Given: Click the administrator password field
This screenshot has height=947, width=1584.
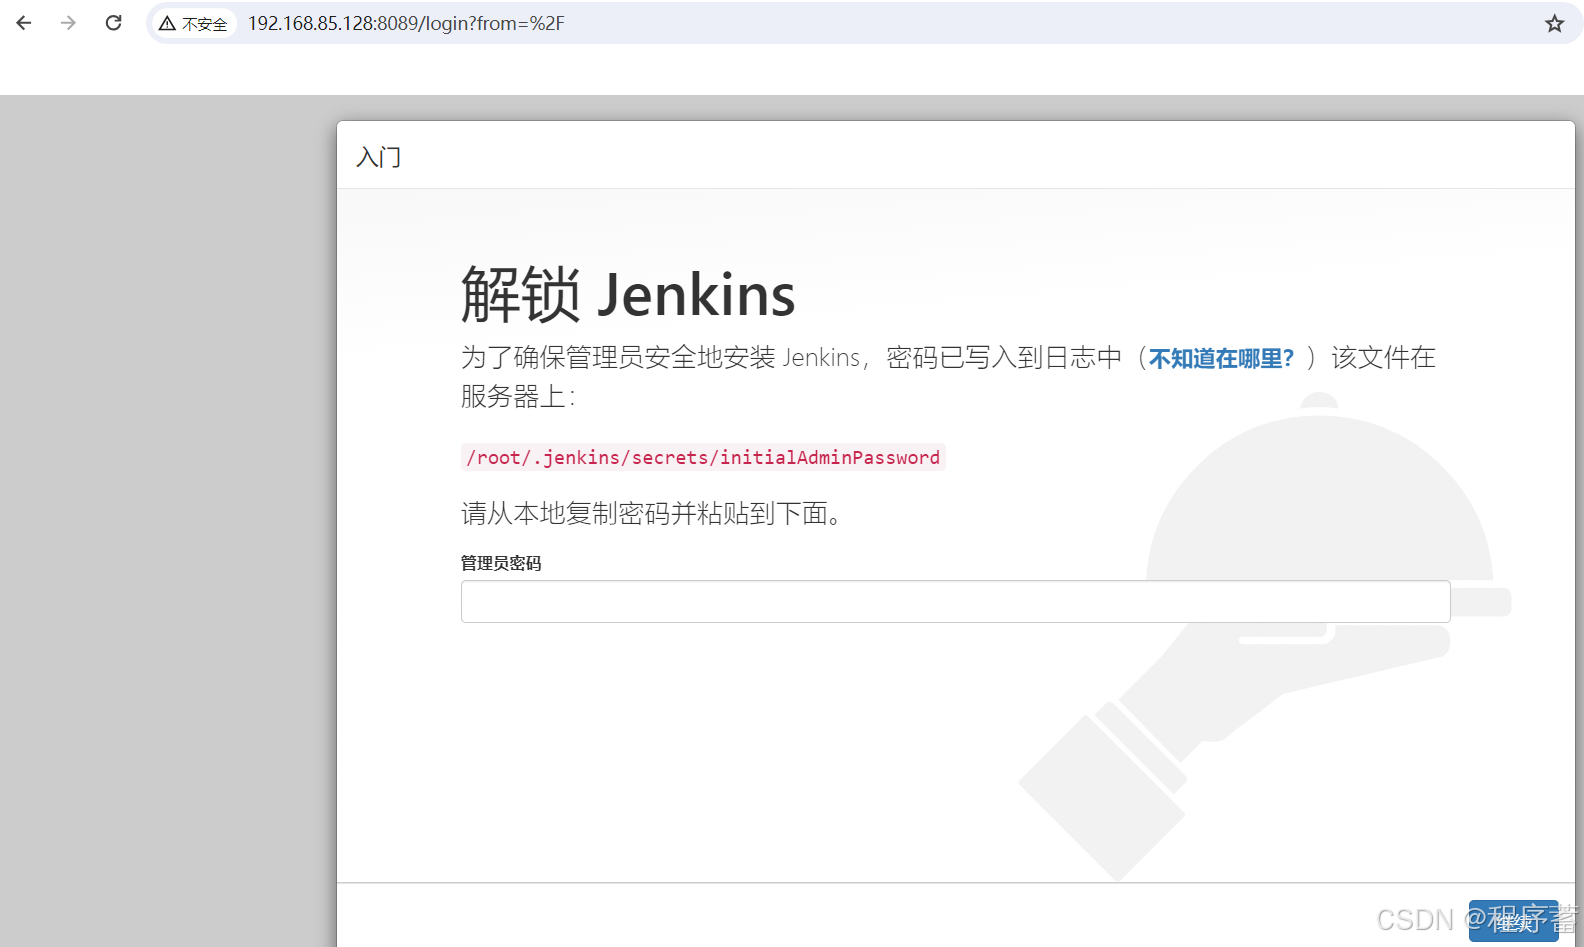Looking at the screenshot, I should (x=955, y=601).
